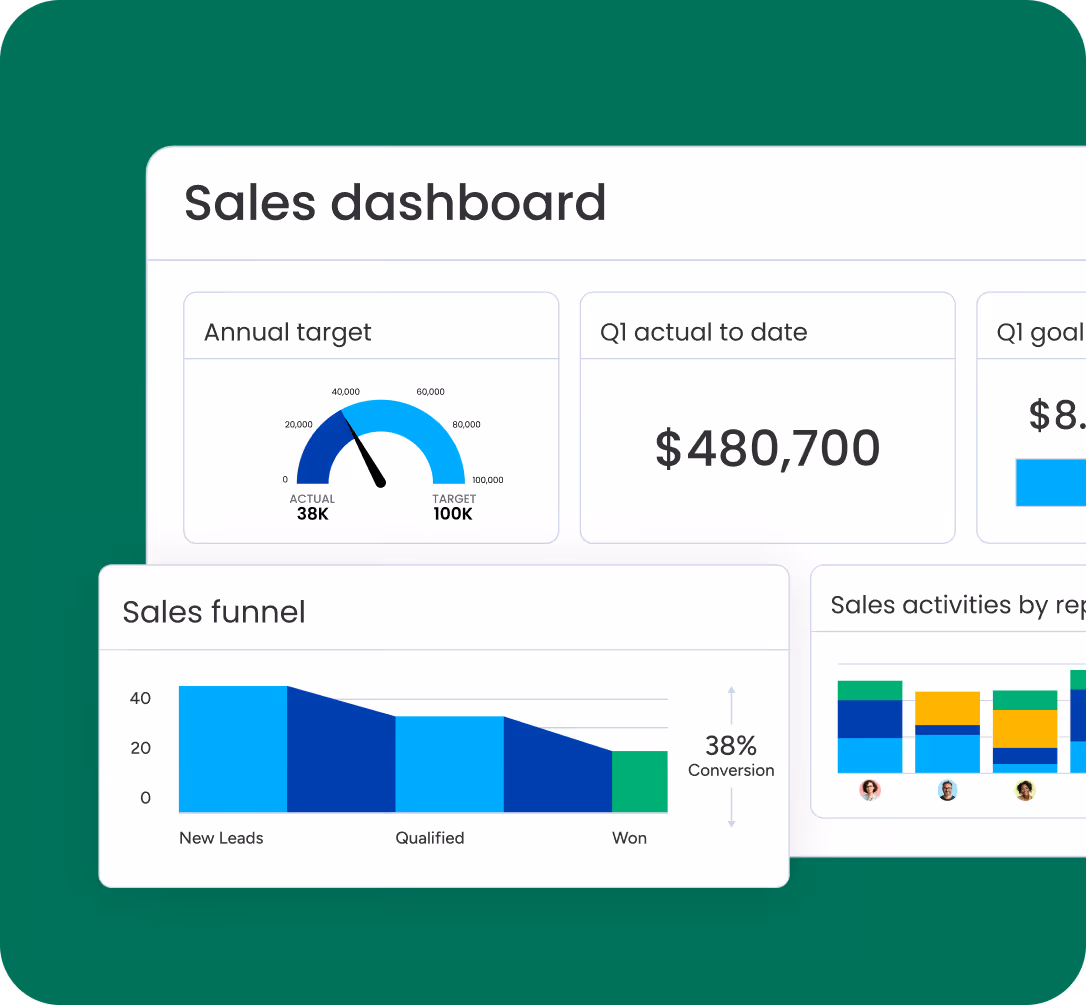Click the 40,000 gauge tick label
Image resolution: width=1086 pixels, height=1005 pixels.
[346, 392]
